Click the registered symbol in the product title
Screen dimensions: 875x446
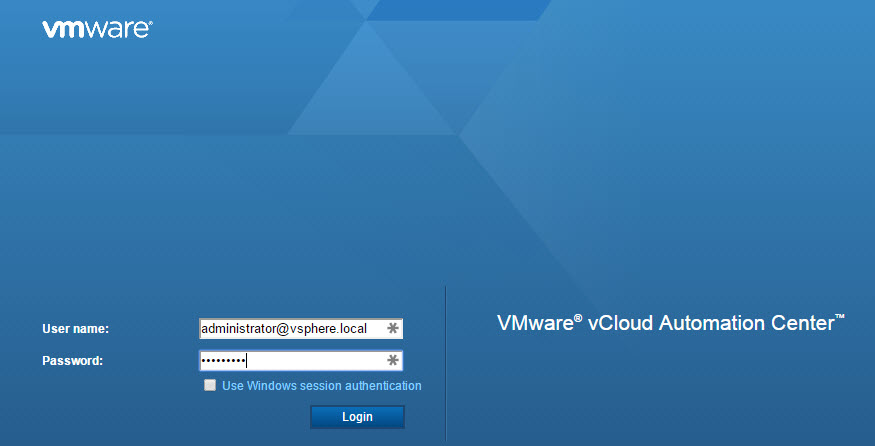point(580,319)
